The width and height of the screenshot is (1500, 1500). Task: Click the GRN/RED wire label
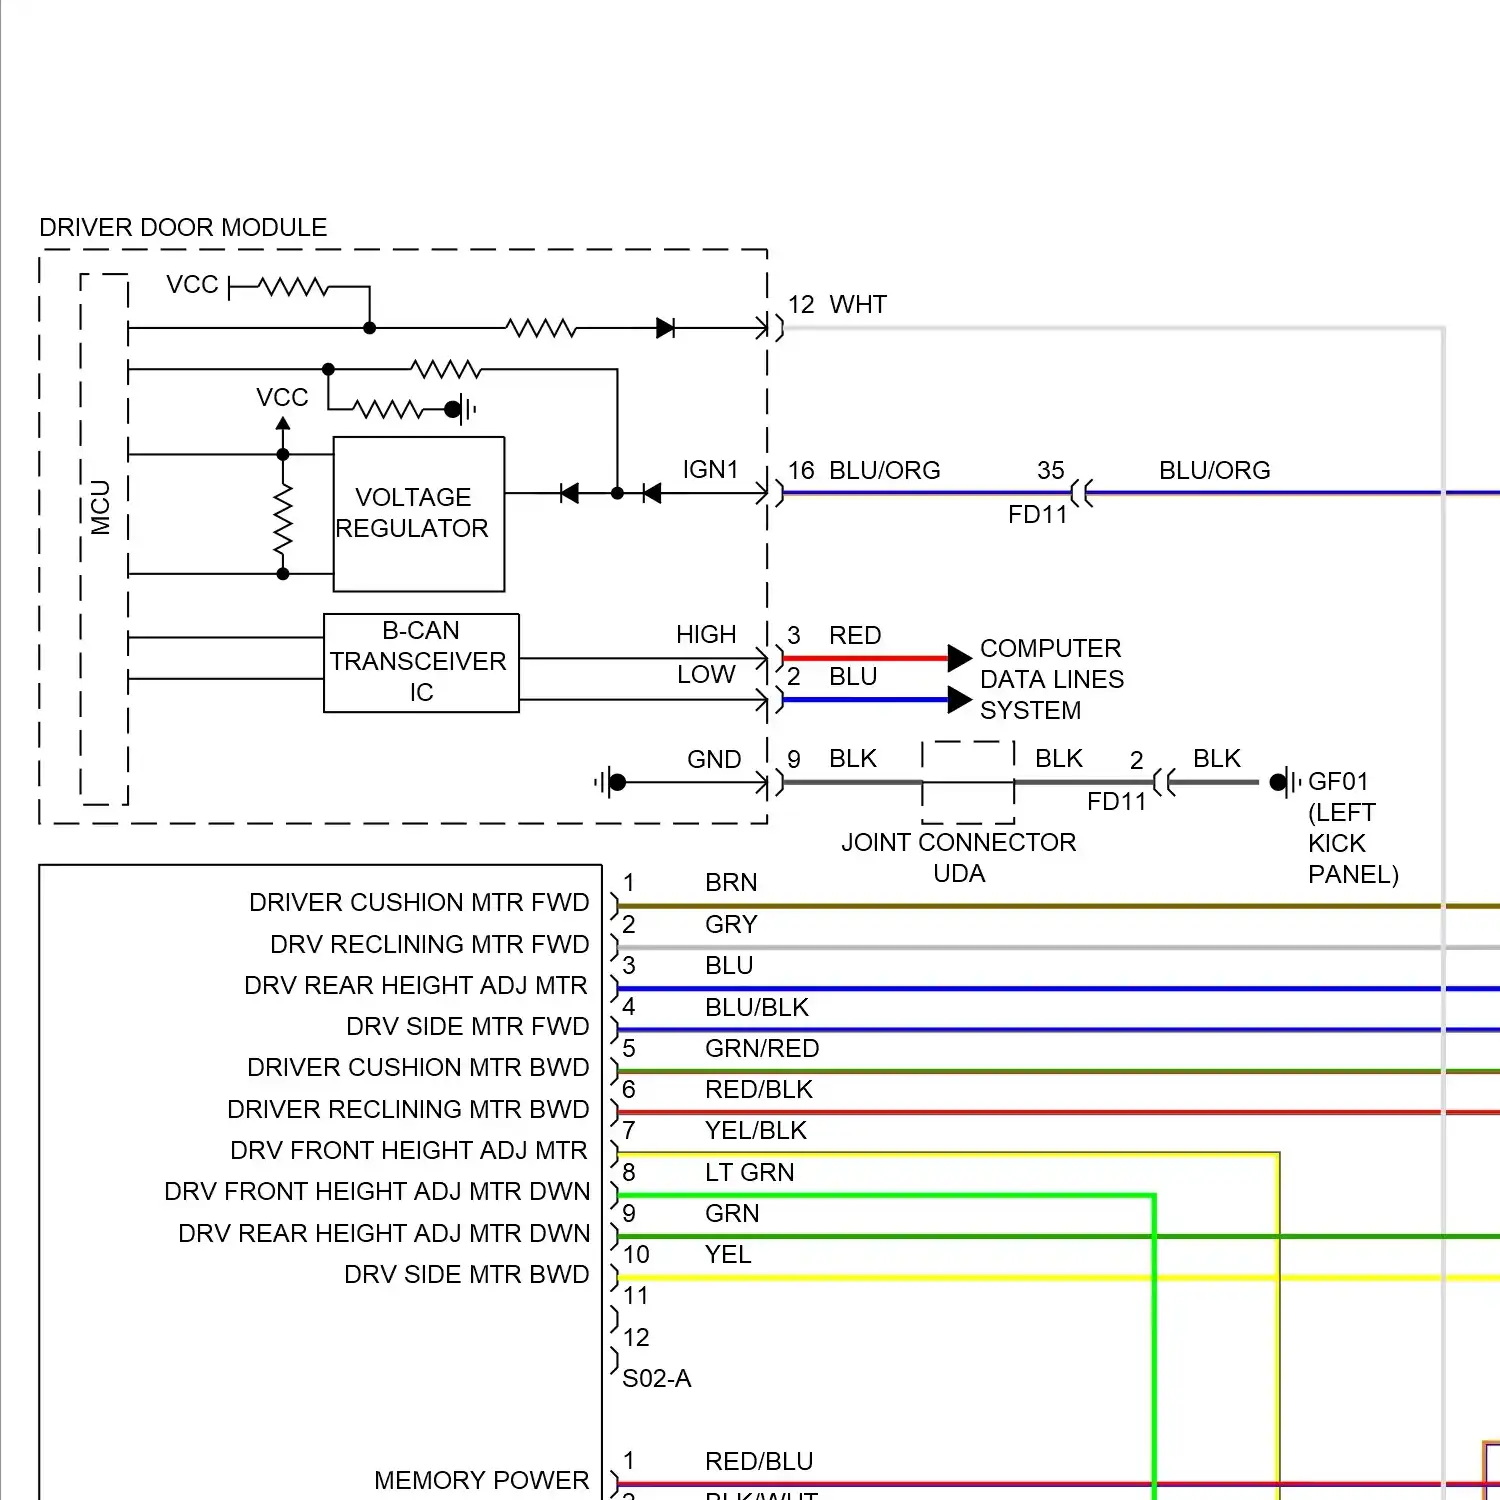tap(762, 1048)
